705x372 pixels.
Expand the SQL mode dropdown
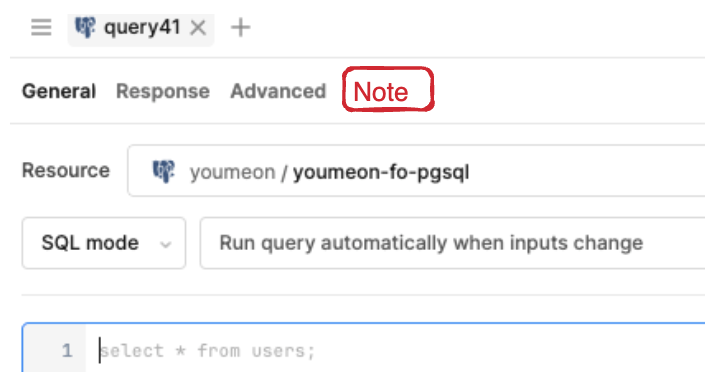[x=104, y=243]
